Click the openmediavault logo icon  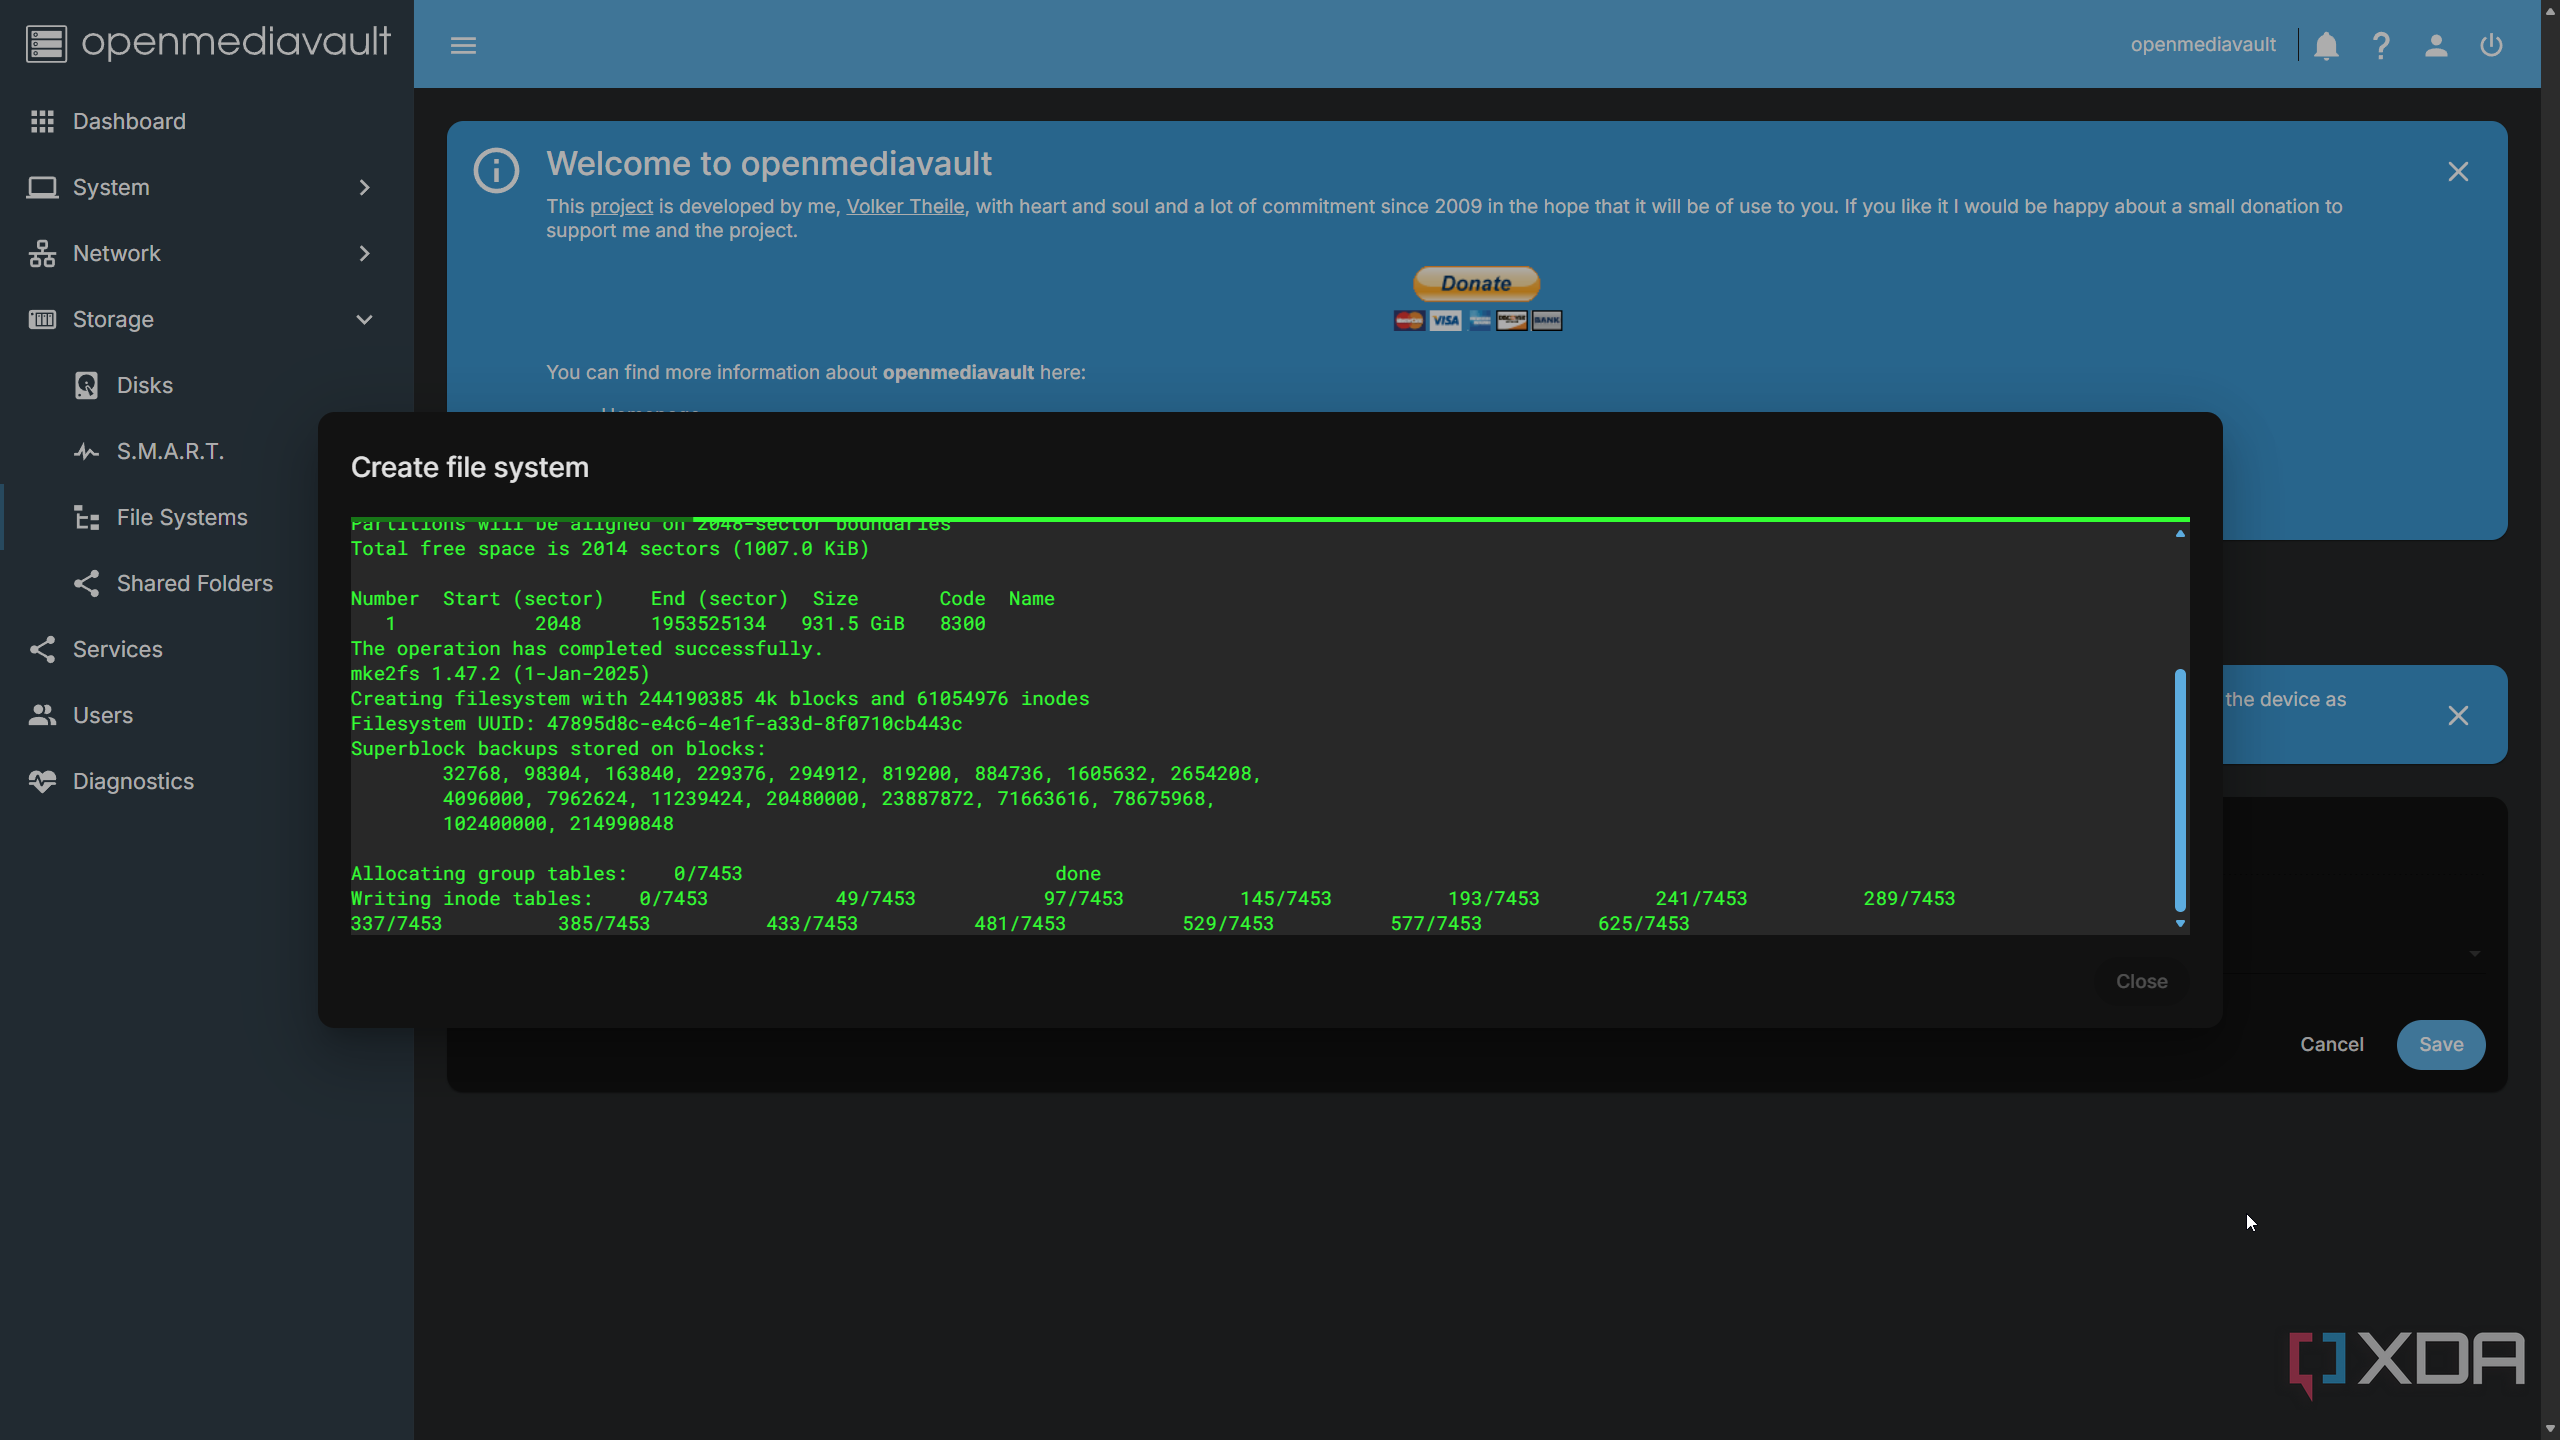pos(46,44)
